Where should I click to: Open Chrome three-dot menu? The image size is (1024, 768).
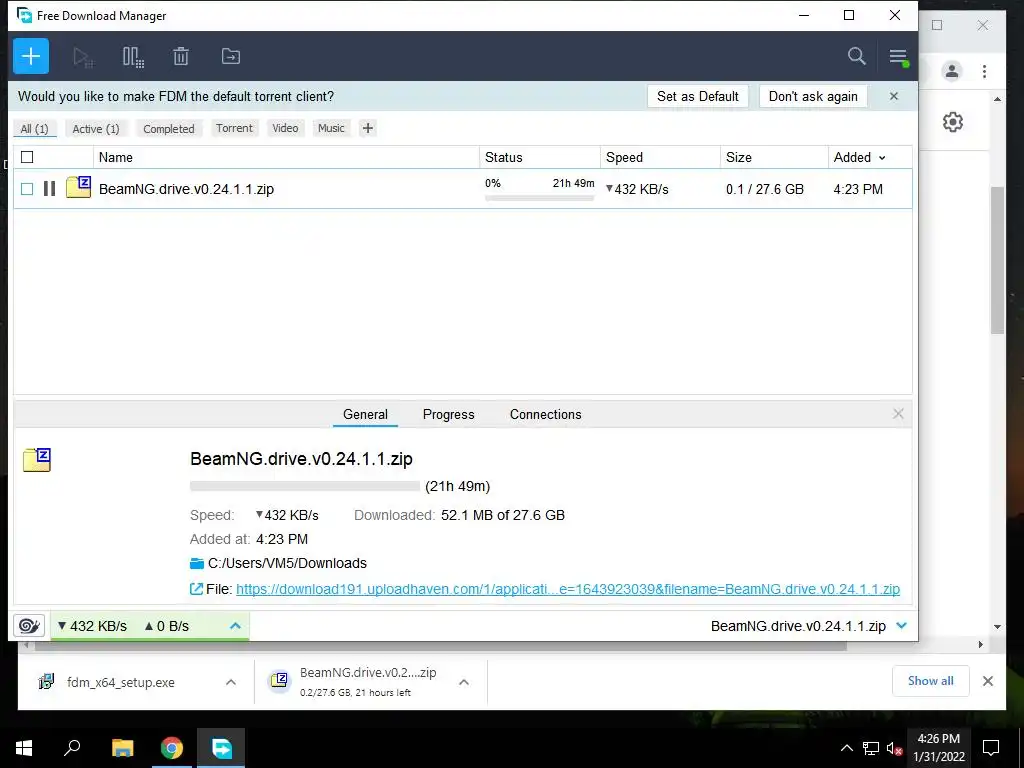(985, 71)
